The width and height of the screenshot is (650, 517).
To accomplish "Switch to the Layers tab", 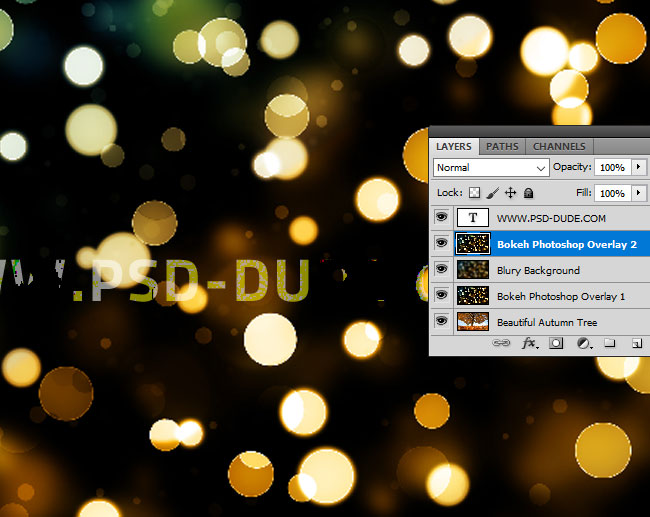I will pos(454,146).
